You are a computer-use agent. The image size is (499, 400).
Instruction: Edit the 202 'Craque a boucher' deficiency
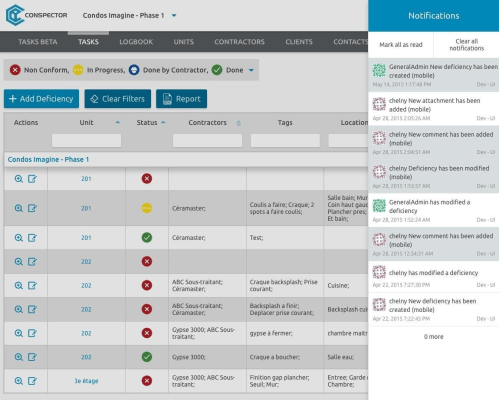click(x=32, y=357)
